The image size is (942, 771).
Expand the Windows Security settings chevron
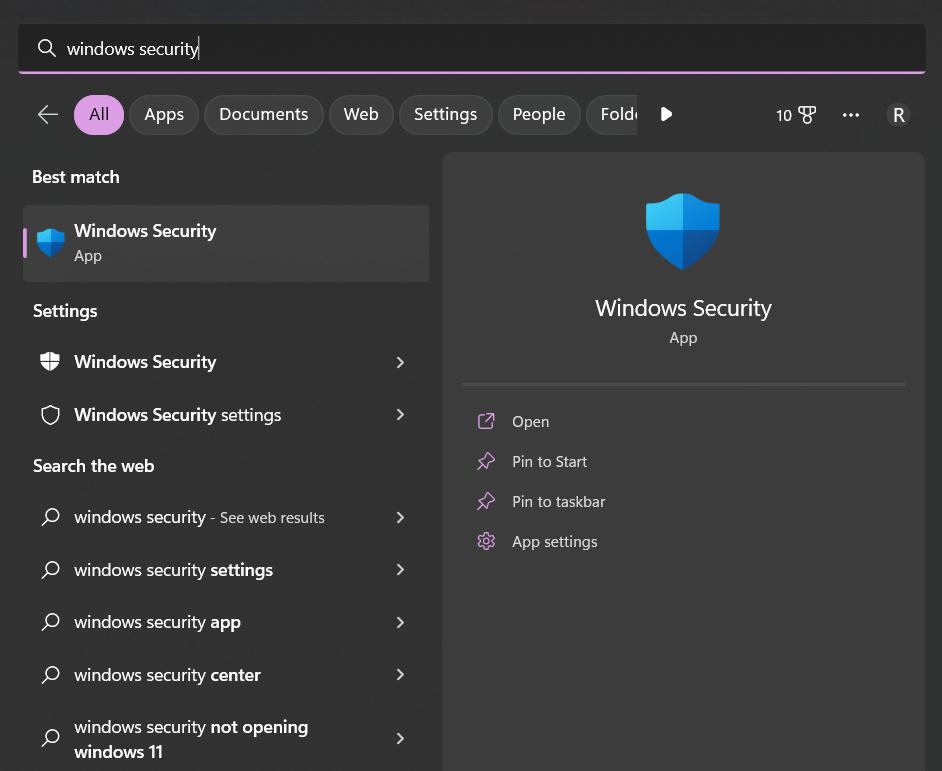pyautogui.click(x=400, y=415)
